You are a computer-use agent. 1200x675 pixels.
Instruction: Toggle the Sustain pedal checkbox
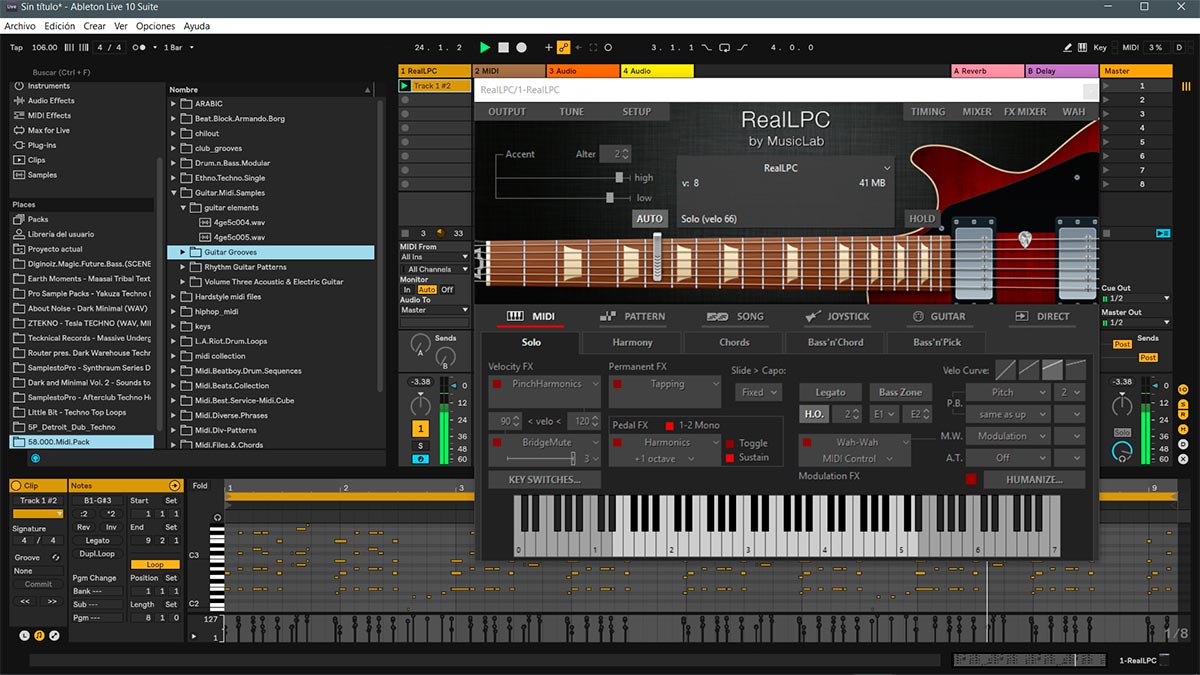coord(730,458)
